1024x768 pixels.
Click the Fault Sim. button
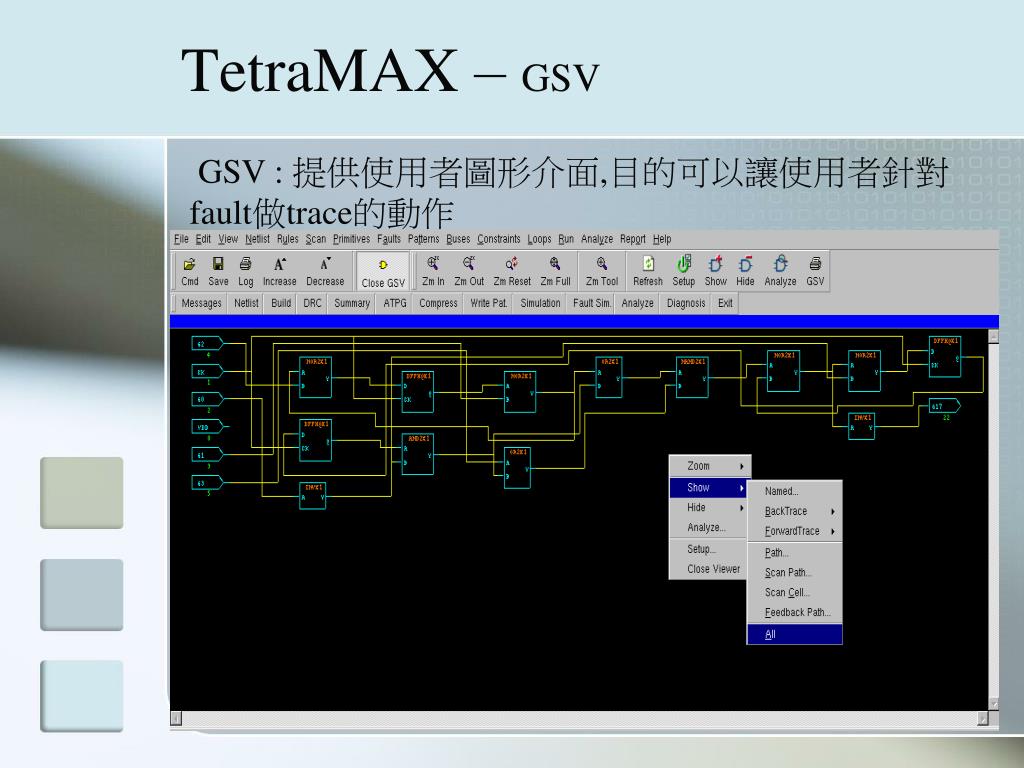pos(592,303)
